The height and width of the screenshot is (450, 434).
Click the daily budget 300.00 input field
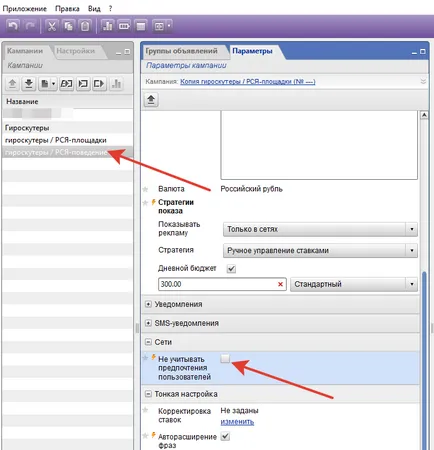coord(222,284)
